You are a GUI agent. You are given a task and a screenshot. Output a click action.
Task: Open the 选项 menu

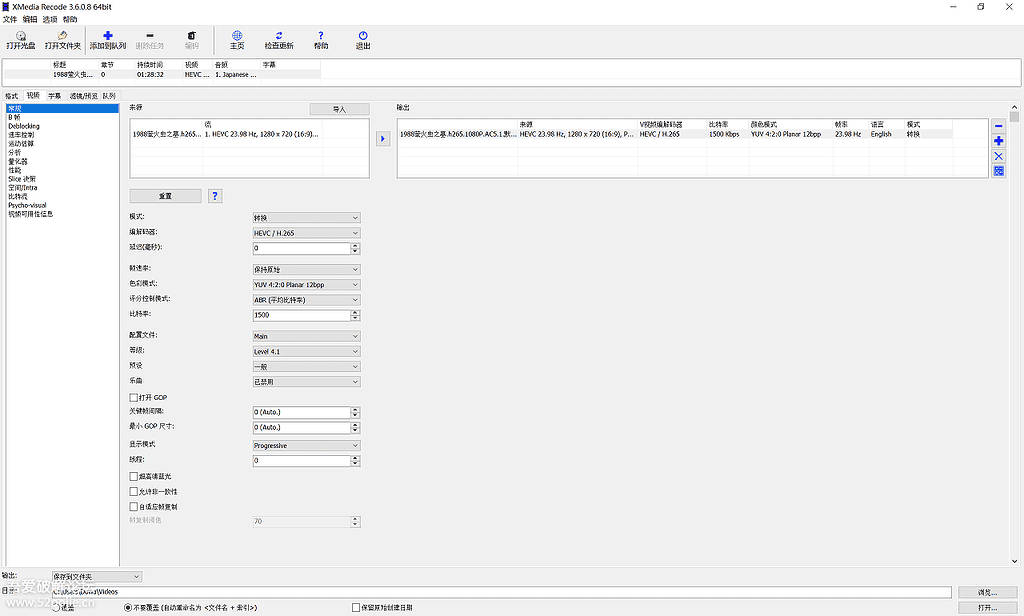tap(50, 19)
